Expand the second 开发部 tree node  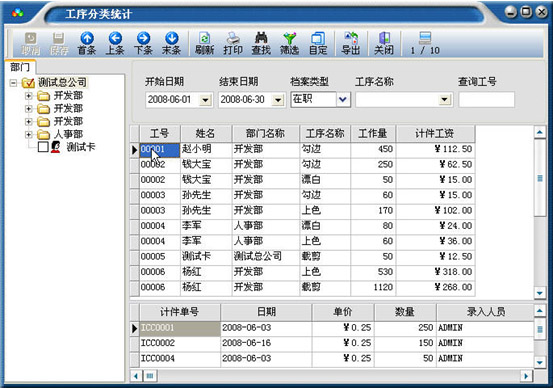29,109
